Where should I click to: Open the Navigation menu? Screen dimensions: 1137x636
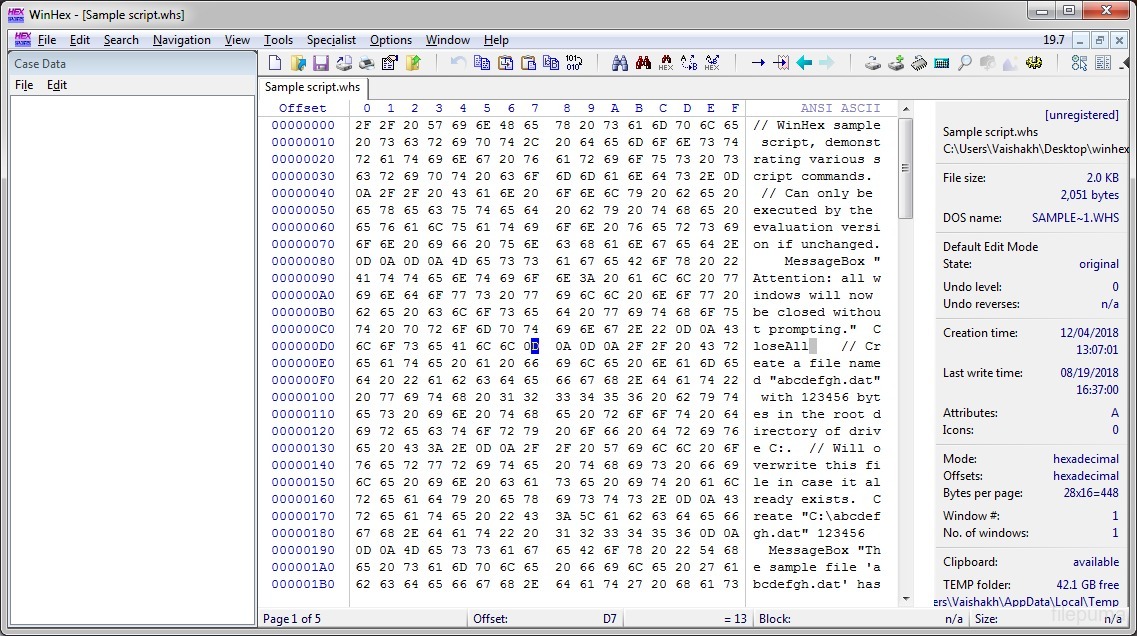pos(181,40)
